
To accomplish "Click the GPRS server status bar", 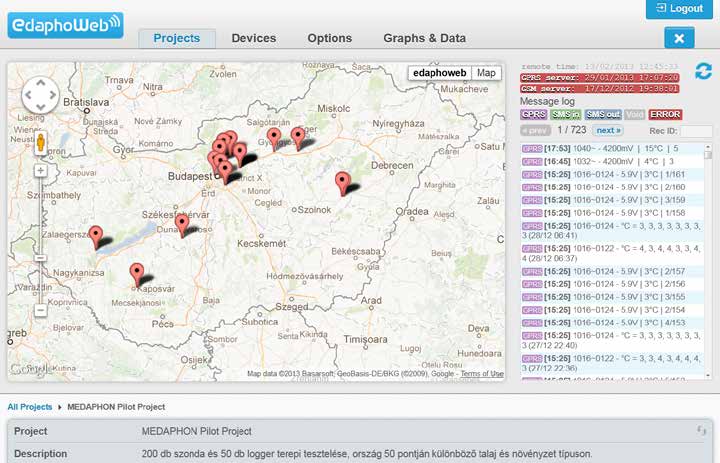I will pos(600,78).
